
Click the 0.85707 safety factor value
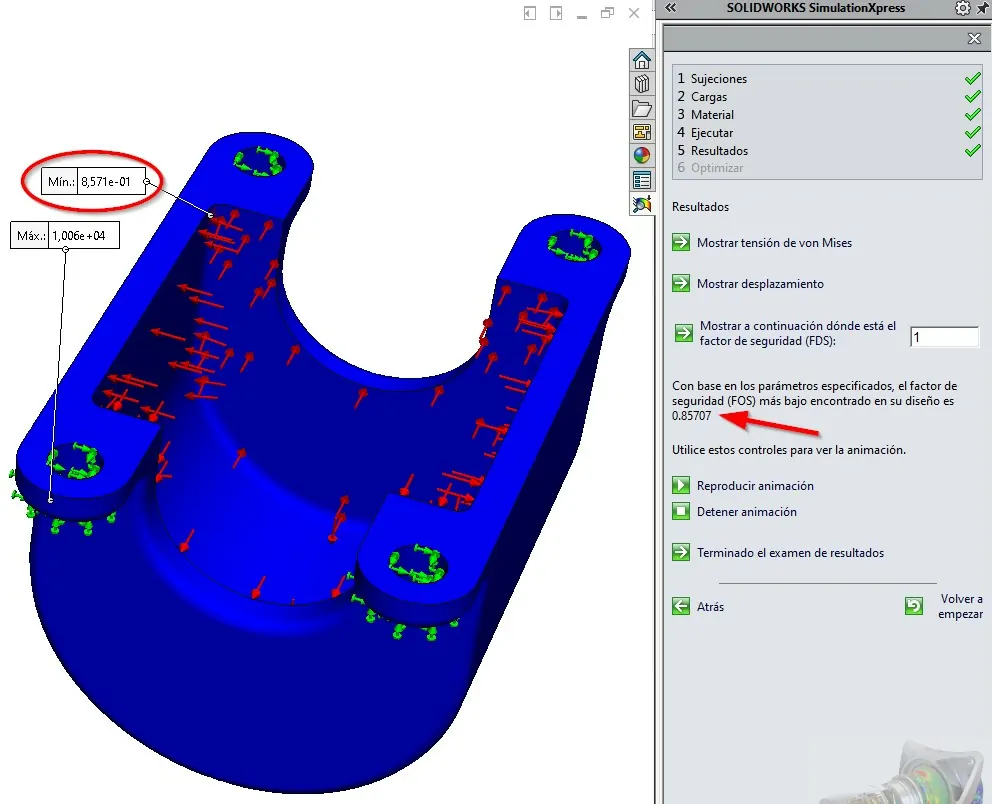pos(691,416)
